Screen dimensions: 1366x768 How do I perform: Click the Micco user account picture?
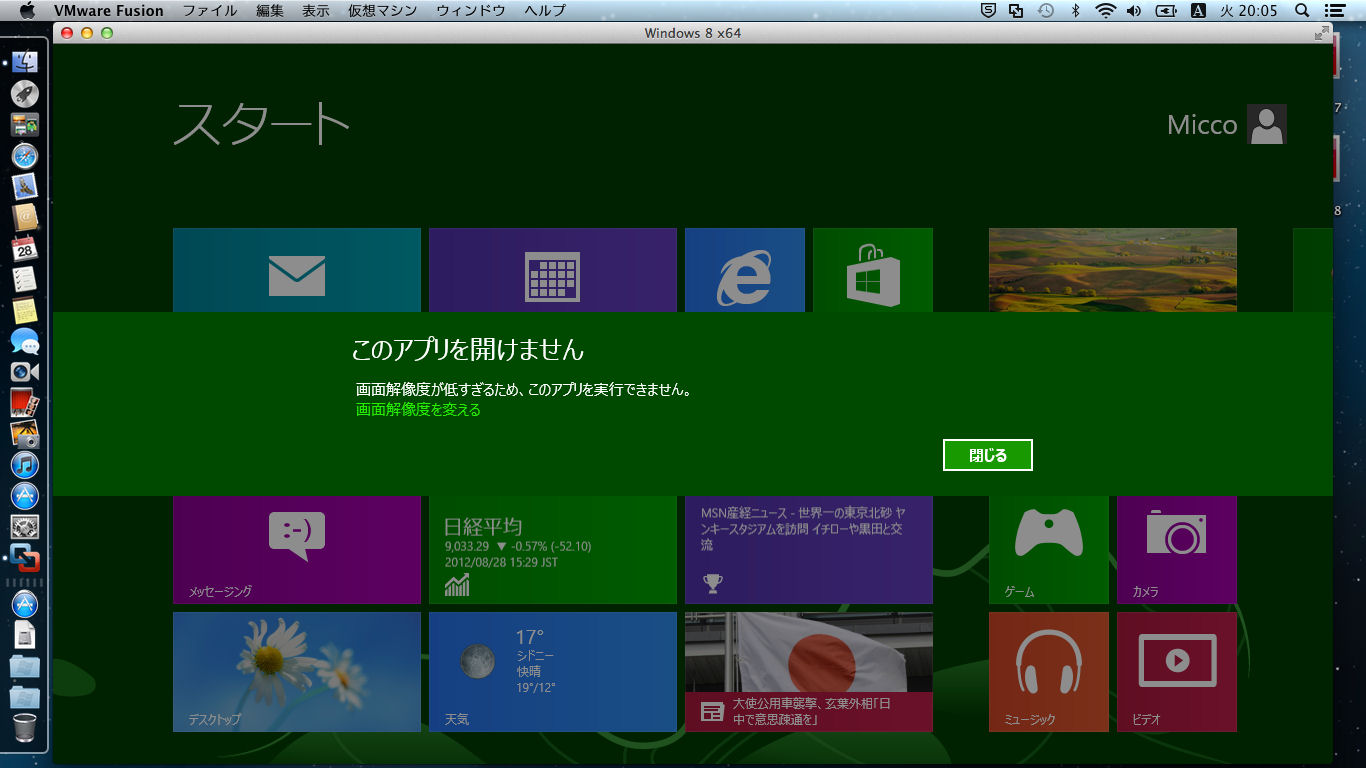tap(1267, 124)
